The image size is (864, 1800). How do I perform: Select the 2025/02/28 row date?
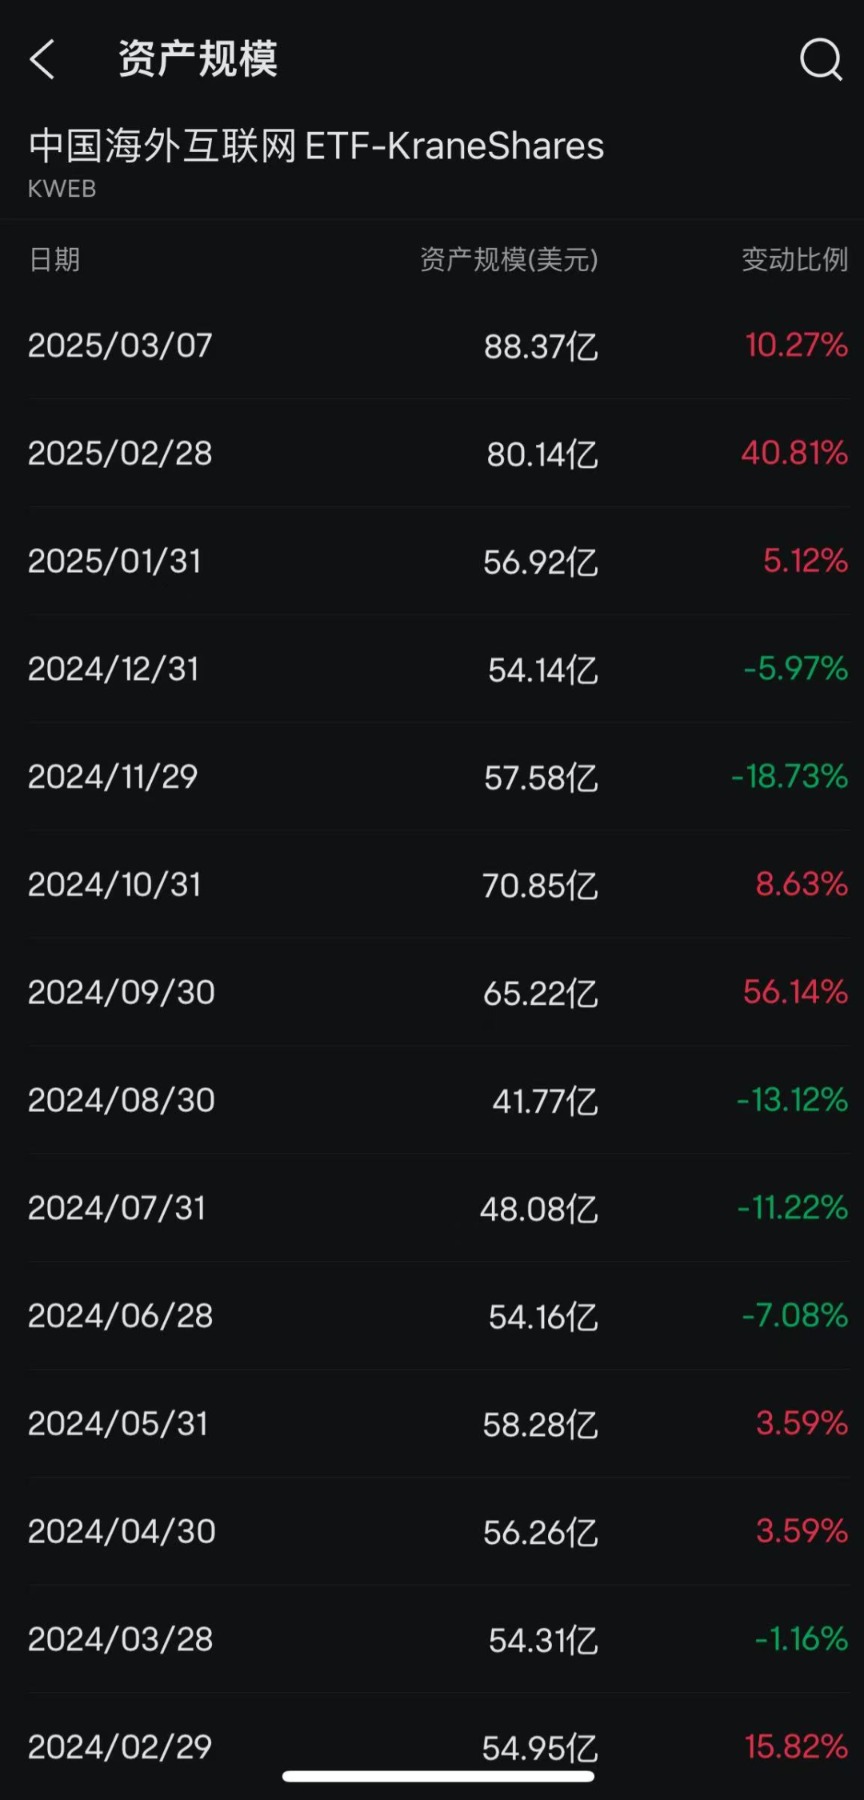pyautogui.click(x=120, y=454)
